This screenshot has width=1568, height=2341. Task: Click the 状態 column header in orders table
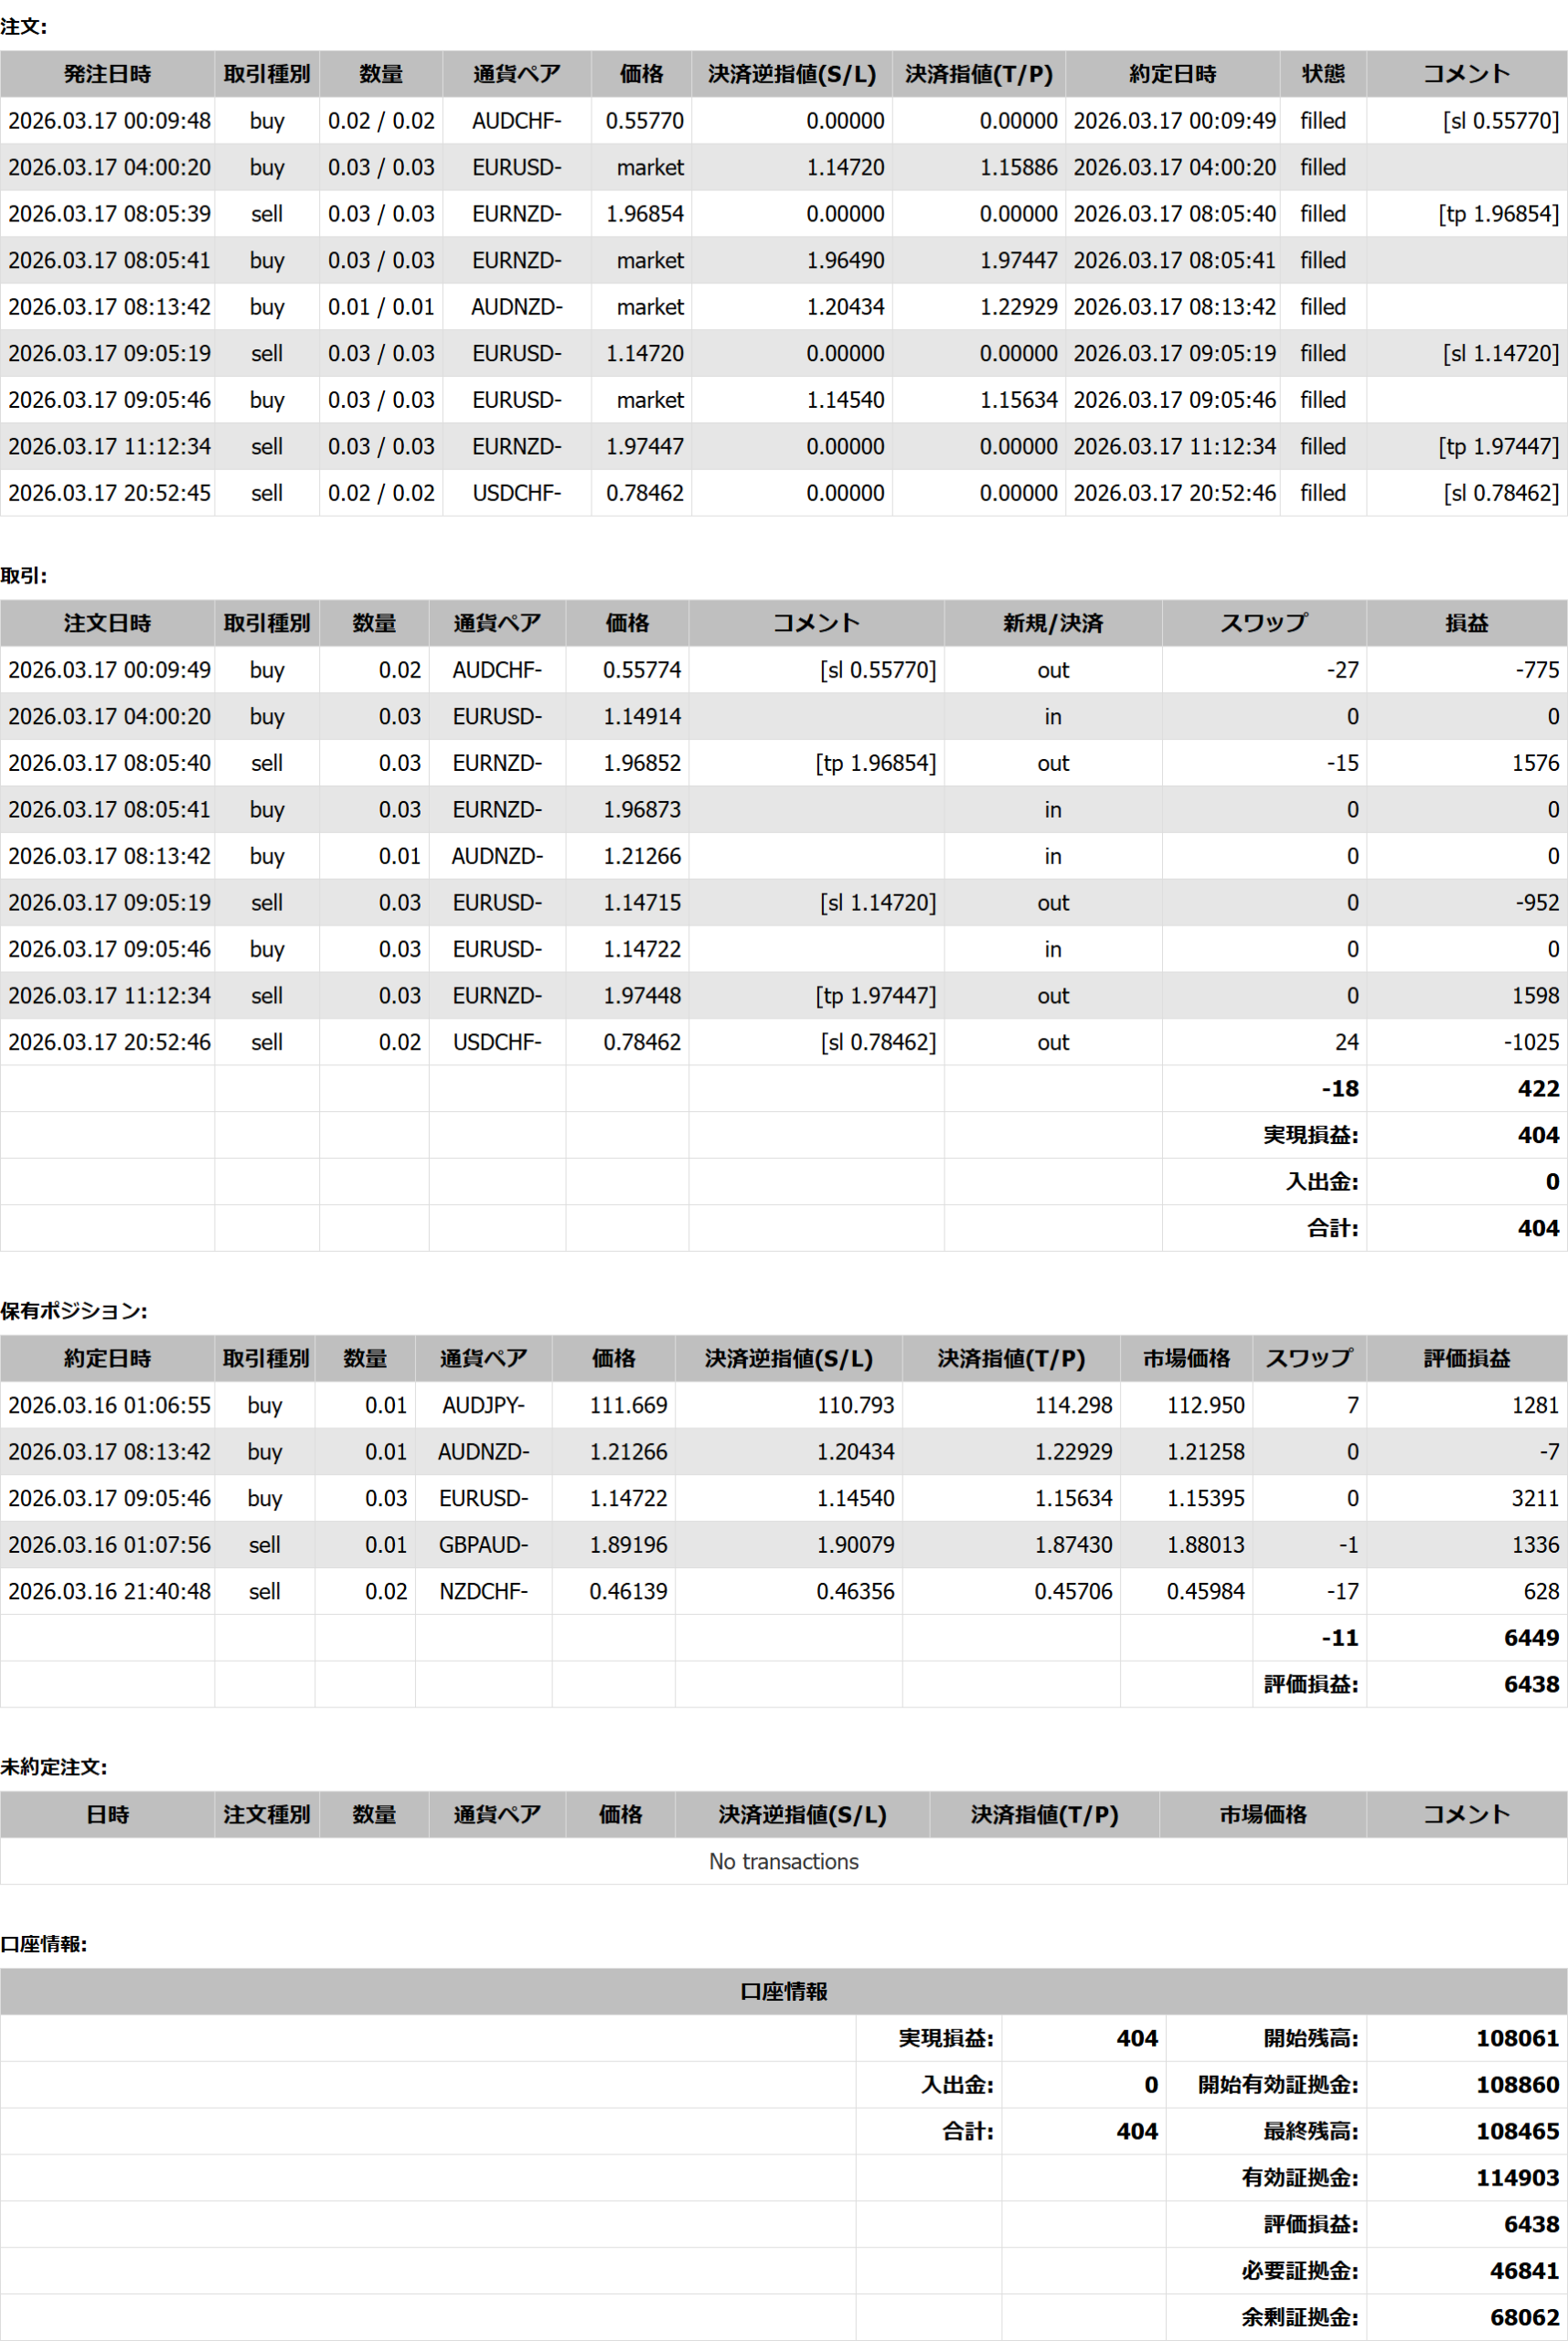[x=1322, y=74]
